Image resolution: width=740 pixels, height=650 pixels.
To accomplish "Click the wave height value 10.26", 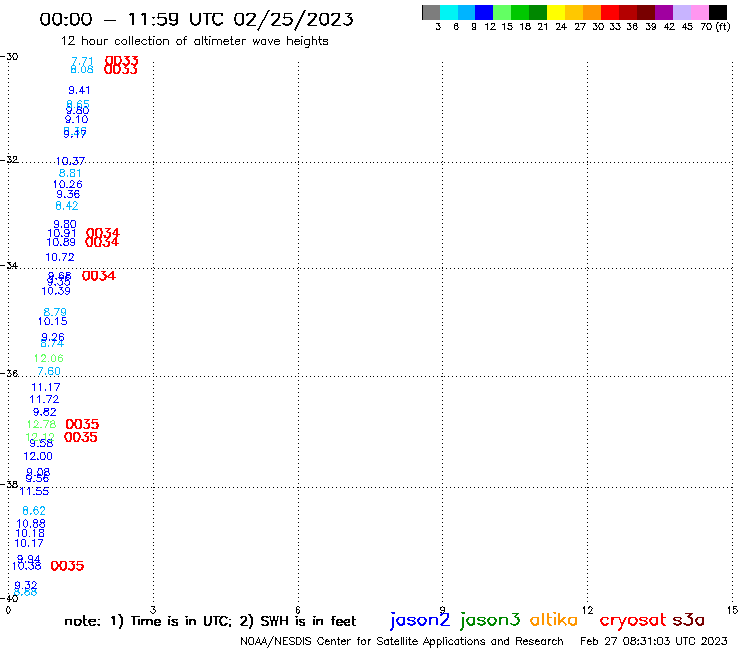I will click(x=67, y=185).
